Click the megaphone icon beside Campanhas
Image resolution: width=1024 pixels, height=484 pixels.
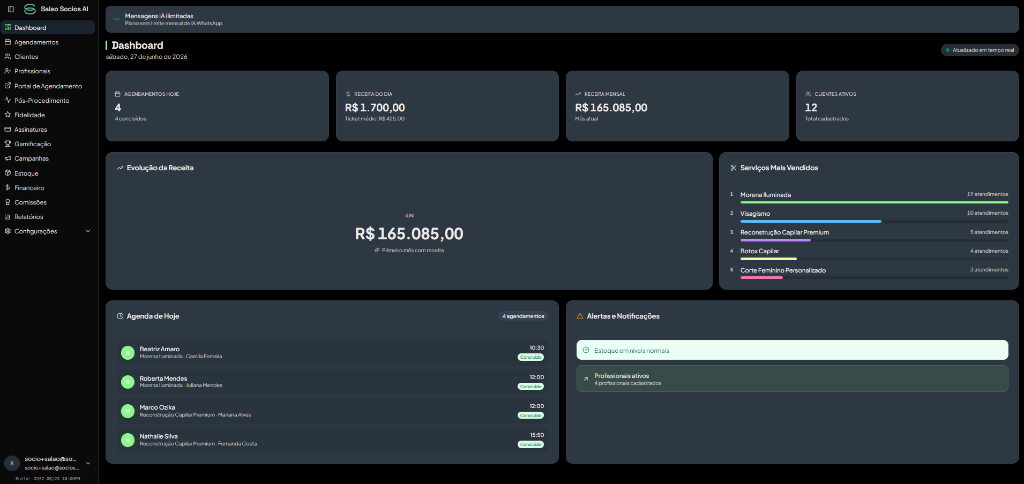click(x=8, y=158)
